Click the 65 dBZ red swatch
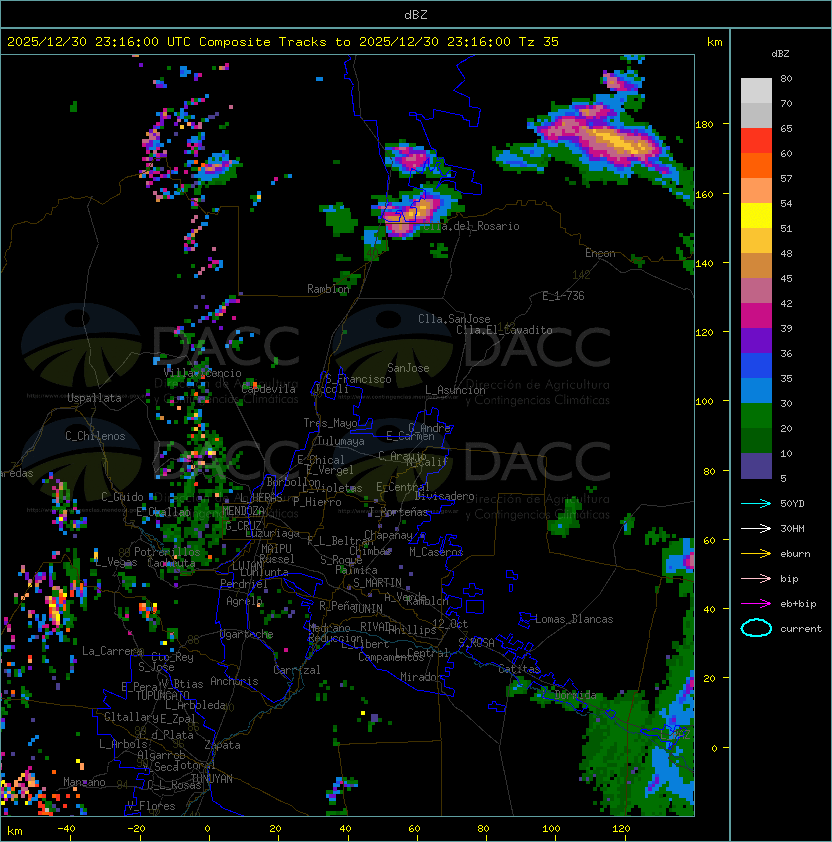The width and height of the screenshot is (832, 842). (x=756, y=141)
